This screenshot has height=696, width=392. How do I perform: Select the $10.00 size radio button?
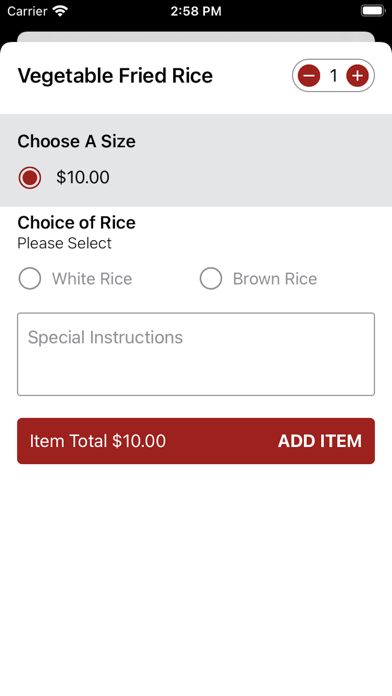(x=30, y=178)
